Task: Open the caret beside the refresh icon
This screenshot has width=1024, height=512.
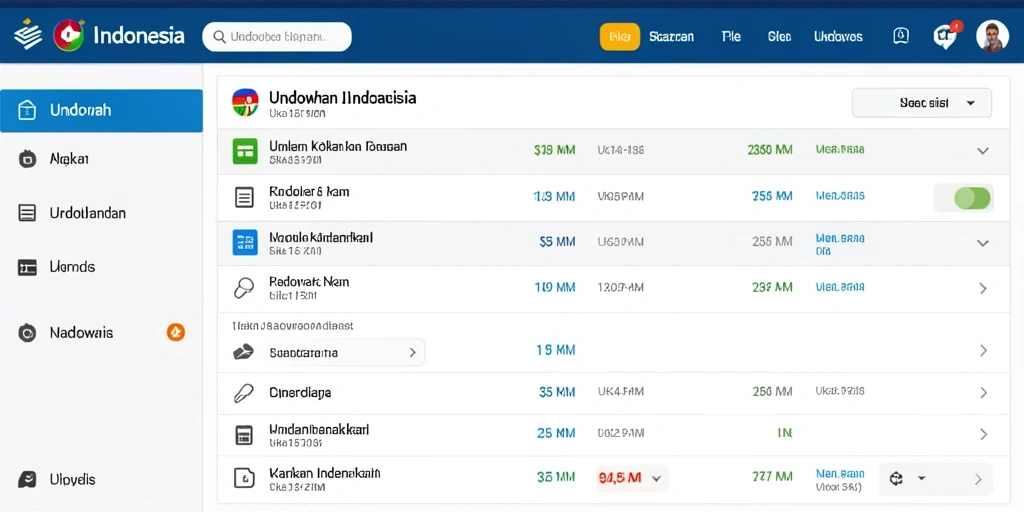Action: [x=921, y=479]
